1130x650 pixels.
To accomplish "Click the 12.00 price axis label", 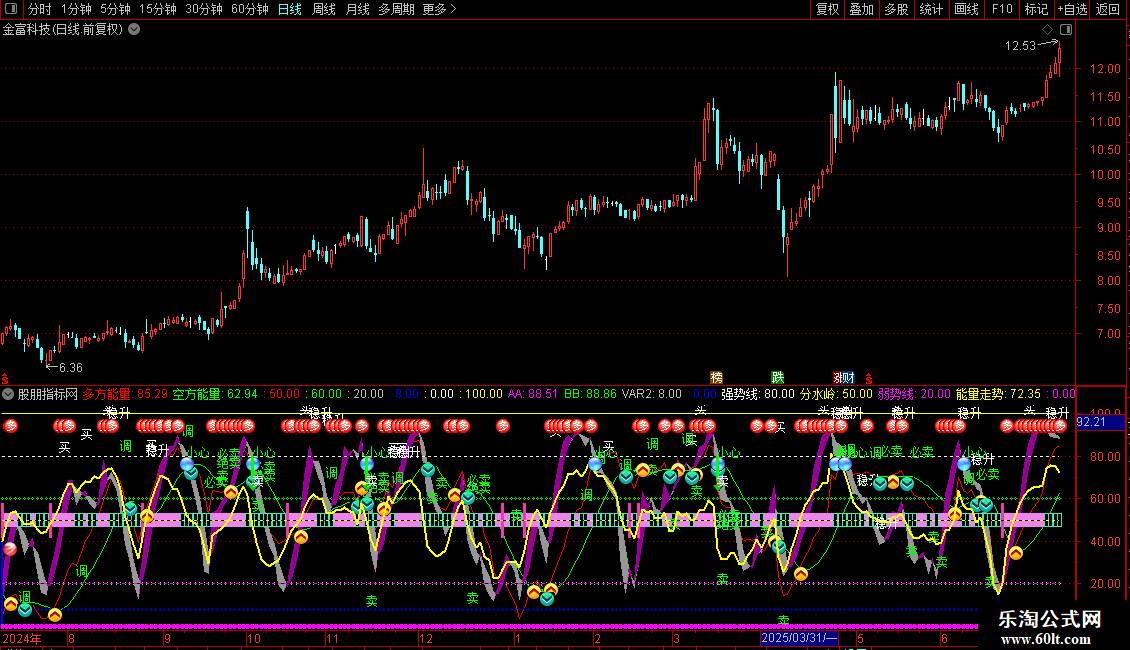I will click(1105, 69).
